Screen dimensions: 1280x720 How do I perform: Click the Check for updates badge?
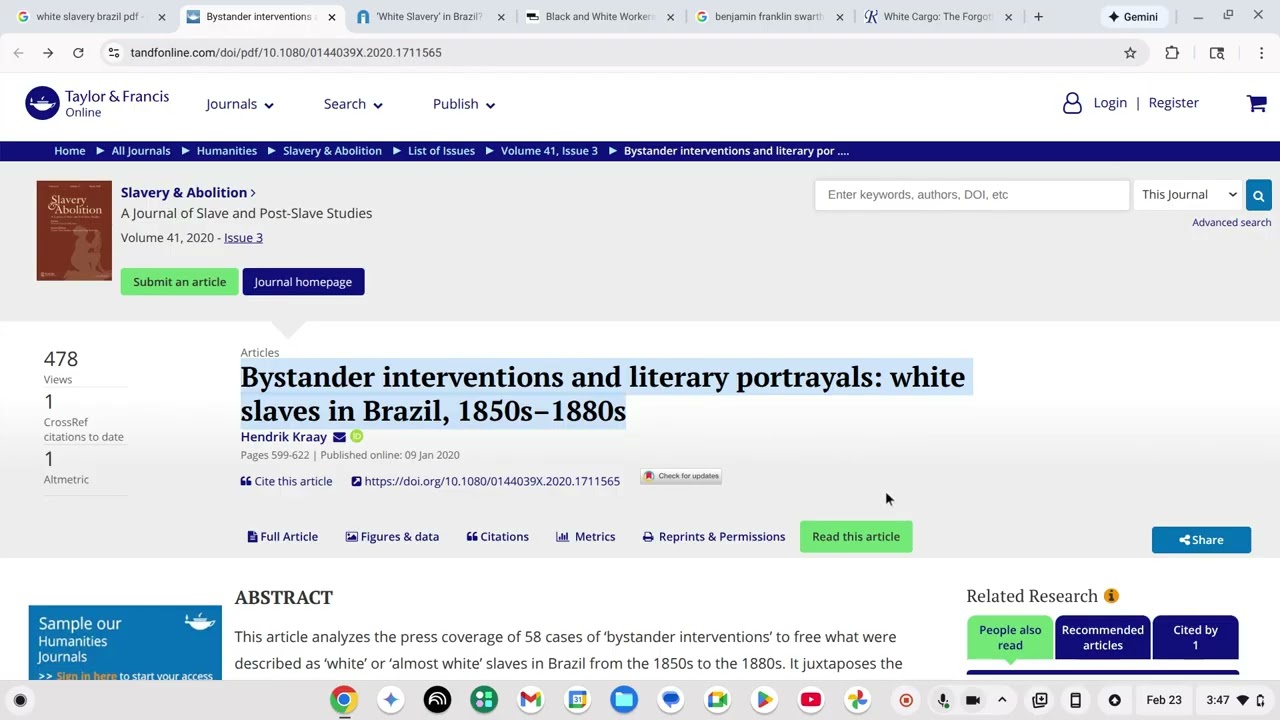[681, 476]
